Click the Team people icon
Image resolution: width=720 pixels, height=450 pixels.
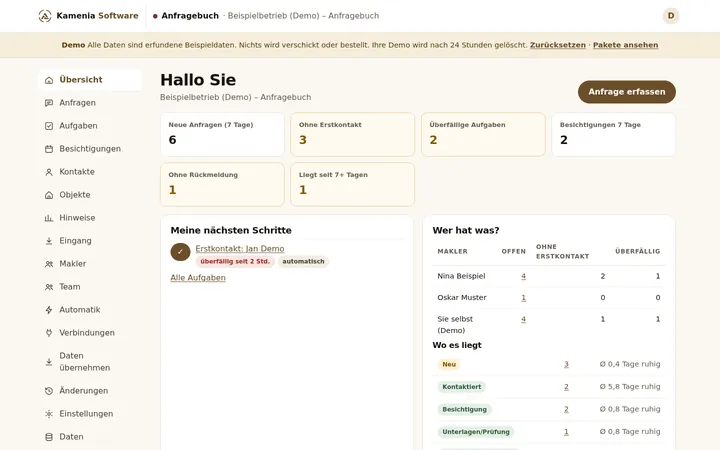pos(49,287)
